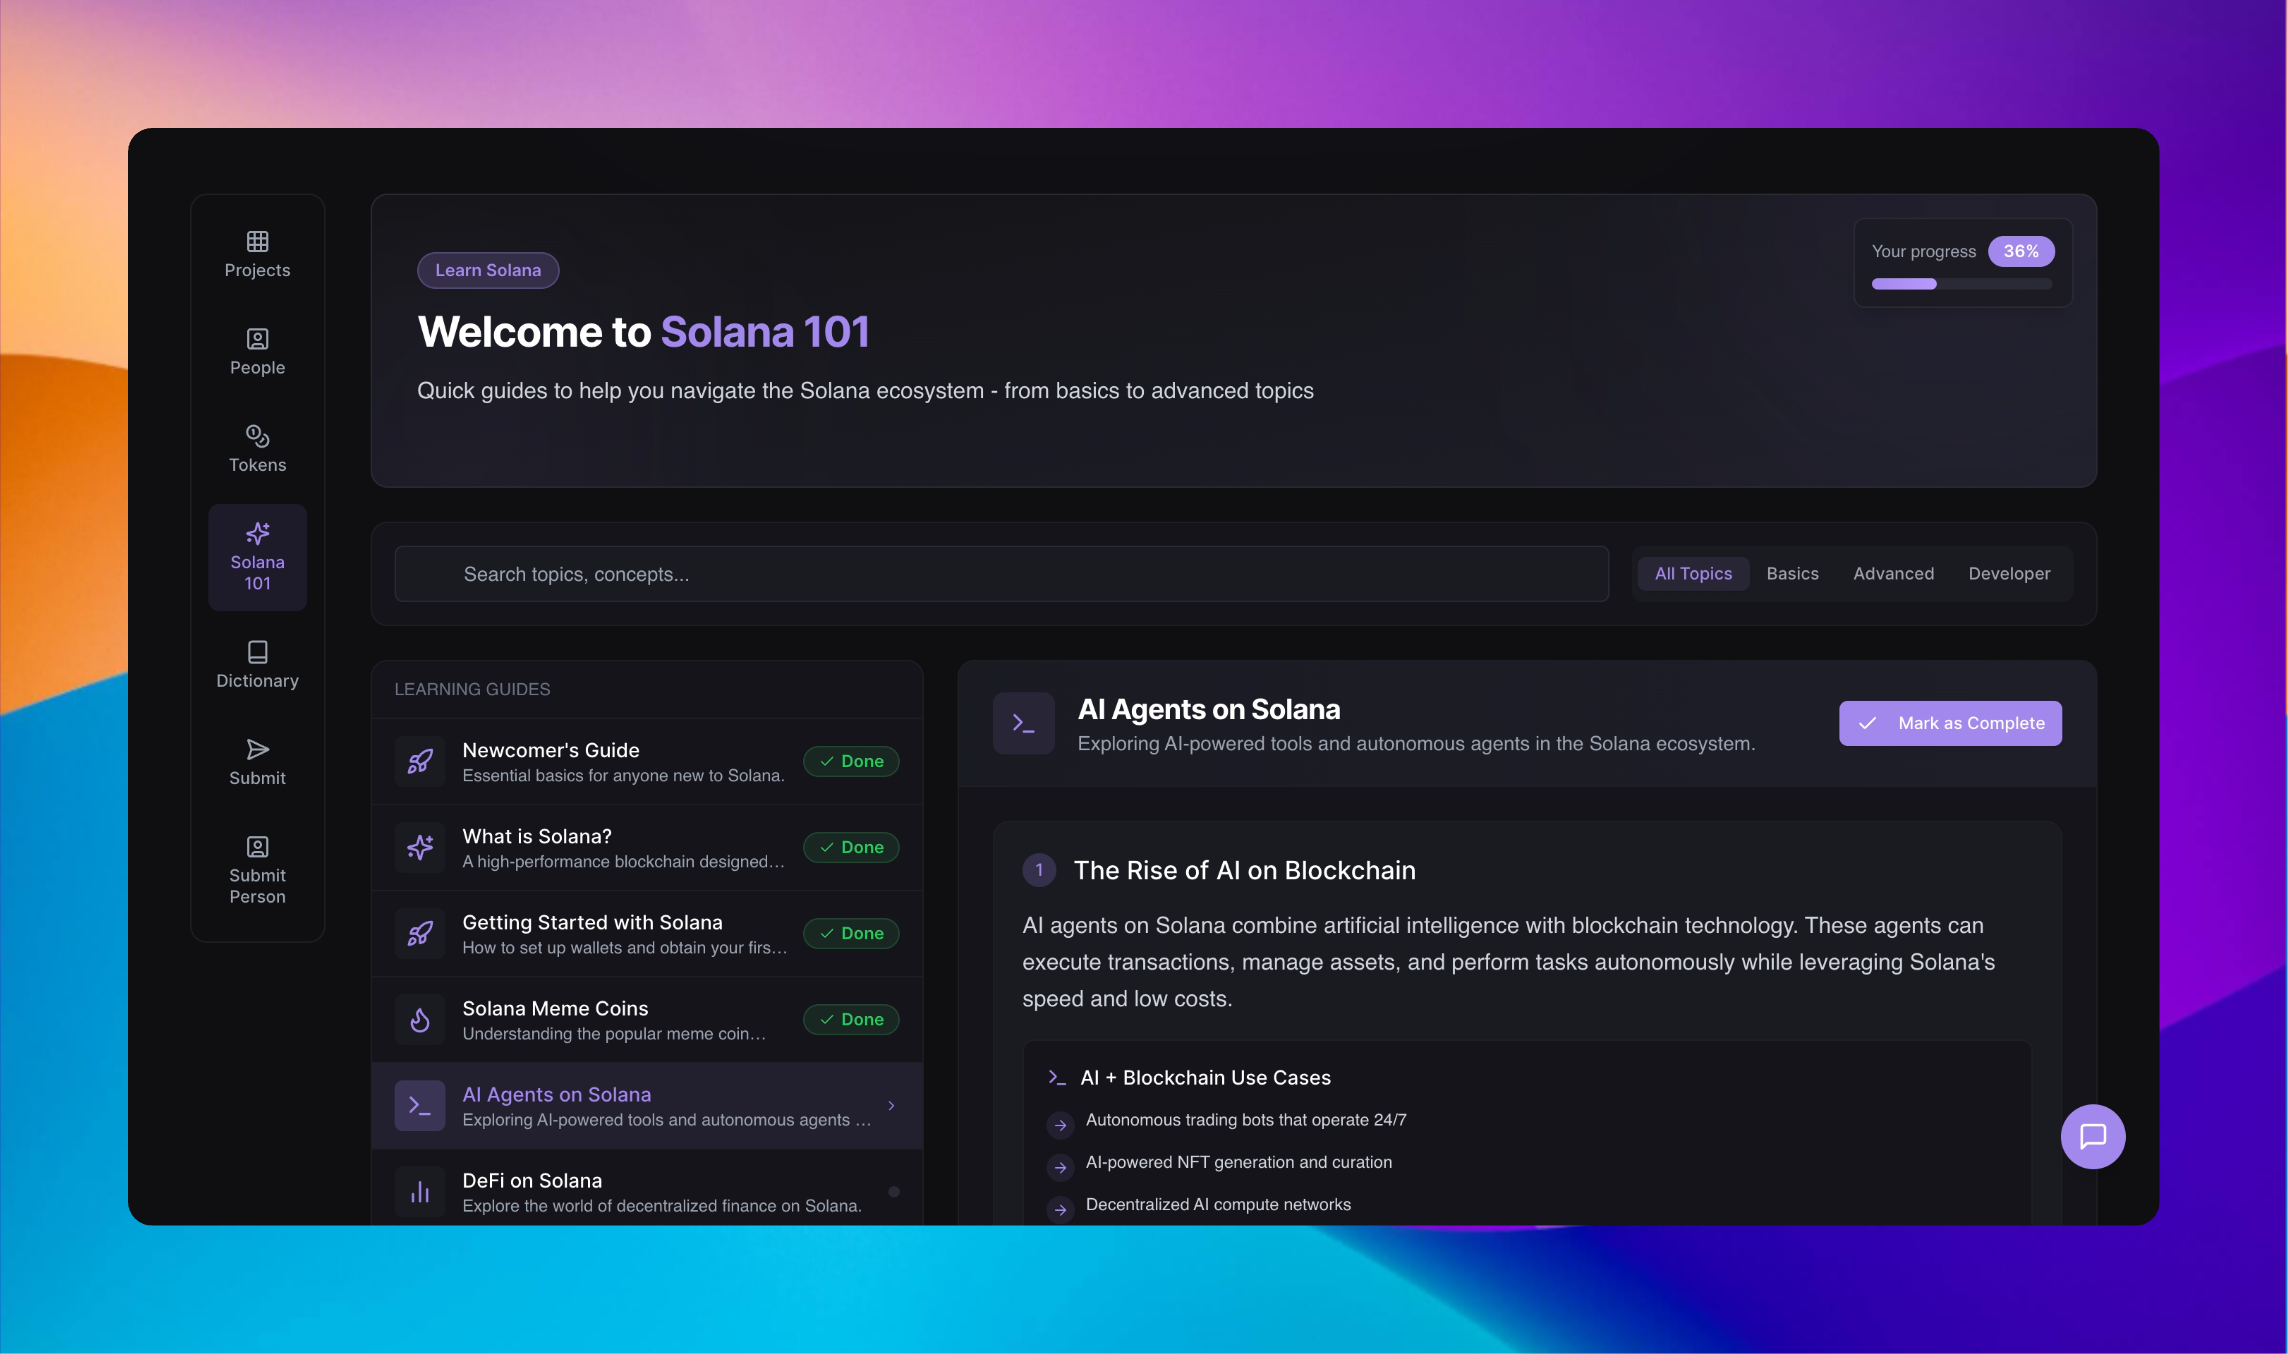Image resolution: width=2288 pixels, height=1354 pixels.
Task: Click the step 1 number badge
Action: point(1039,870)
